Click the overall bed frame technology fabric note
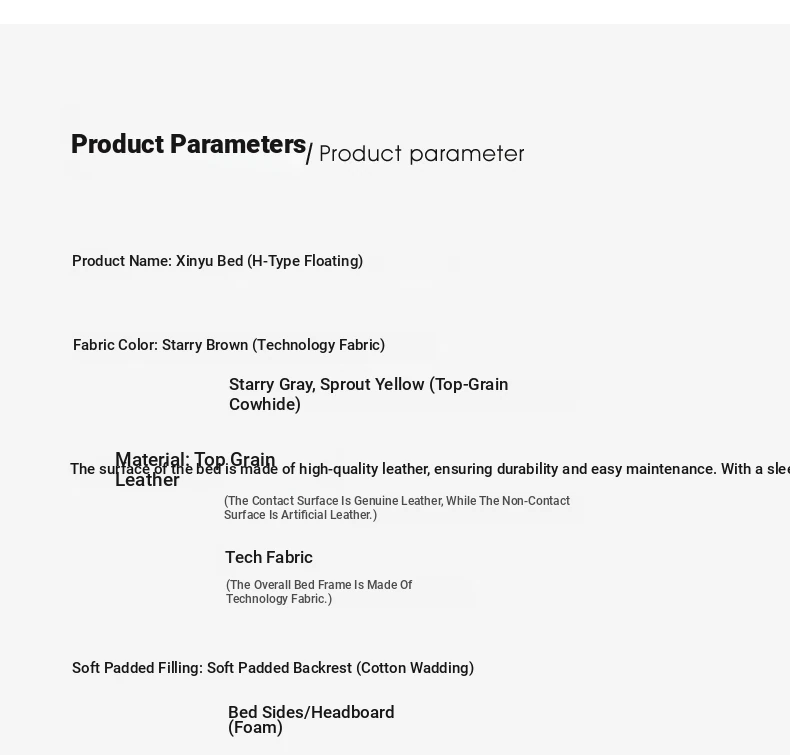Viewport: 790px width, 755px height. point(319,592)
